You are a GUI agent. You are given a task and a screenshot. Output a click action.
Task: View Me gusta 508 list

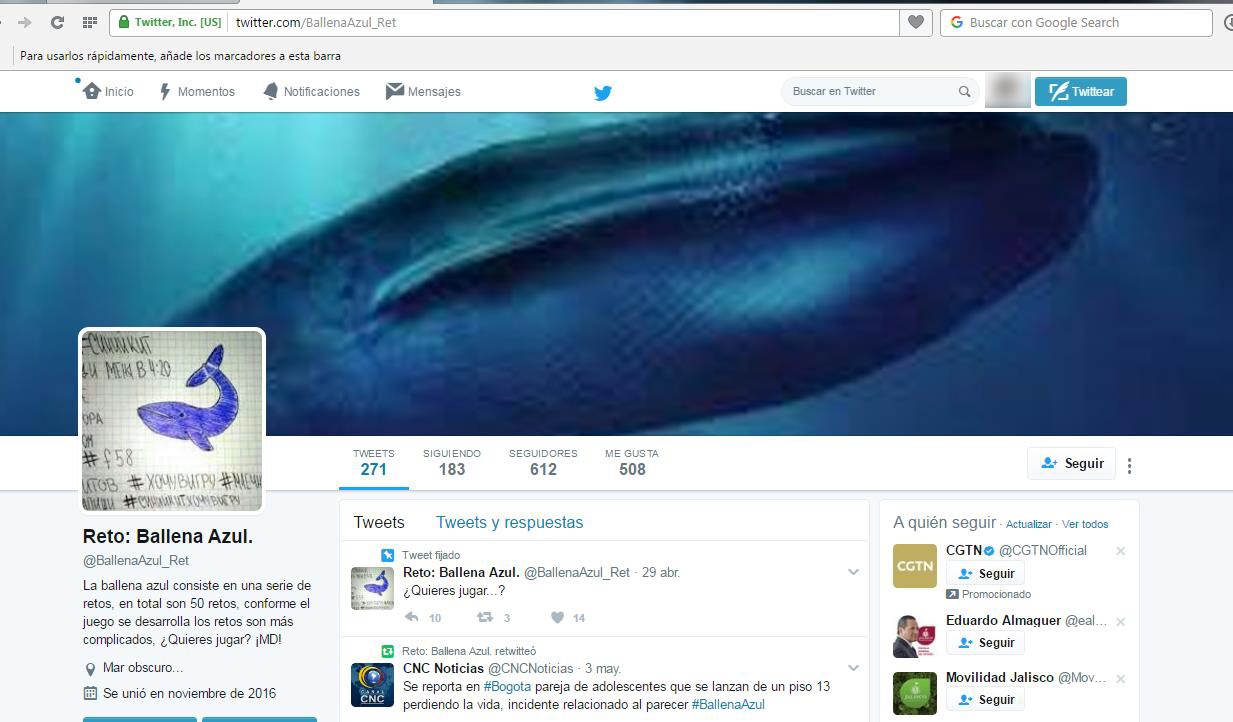(632, 463)
